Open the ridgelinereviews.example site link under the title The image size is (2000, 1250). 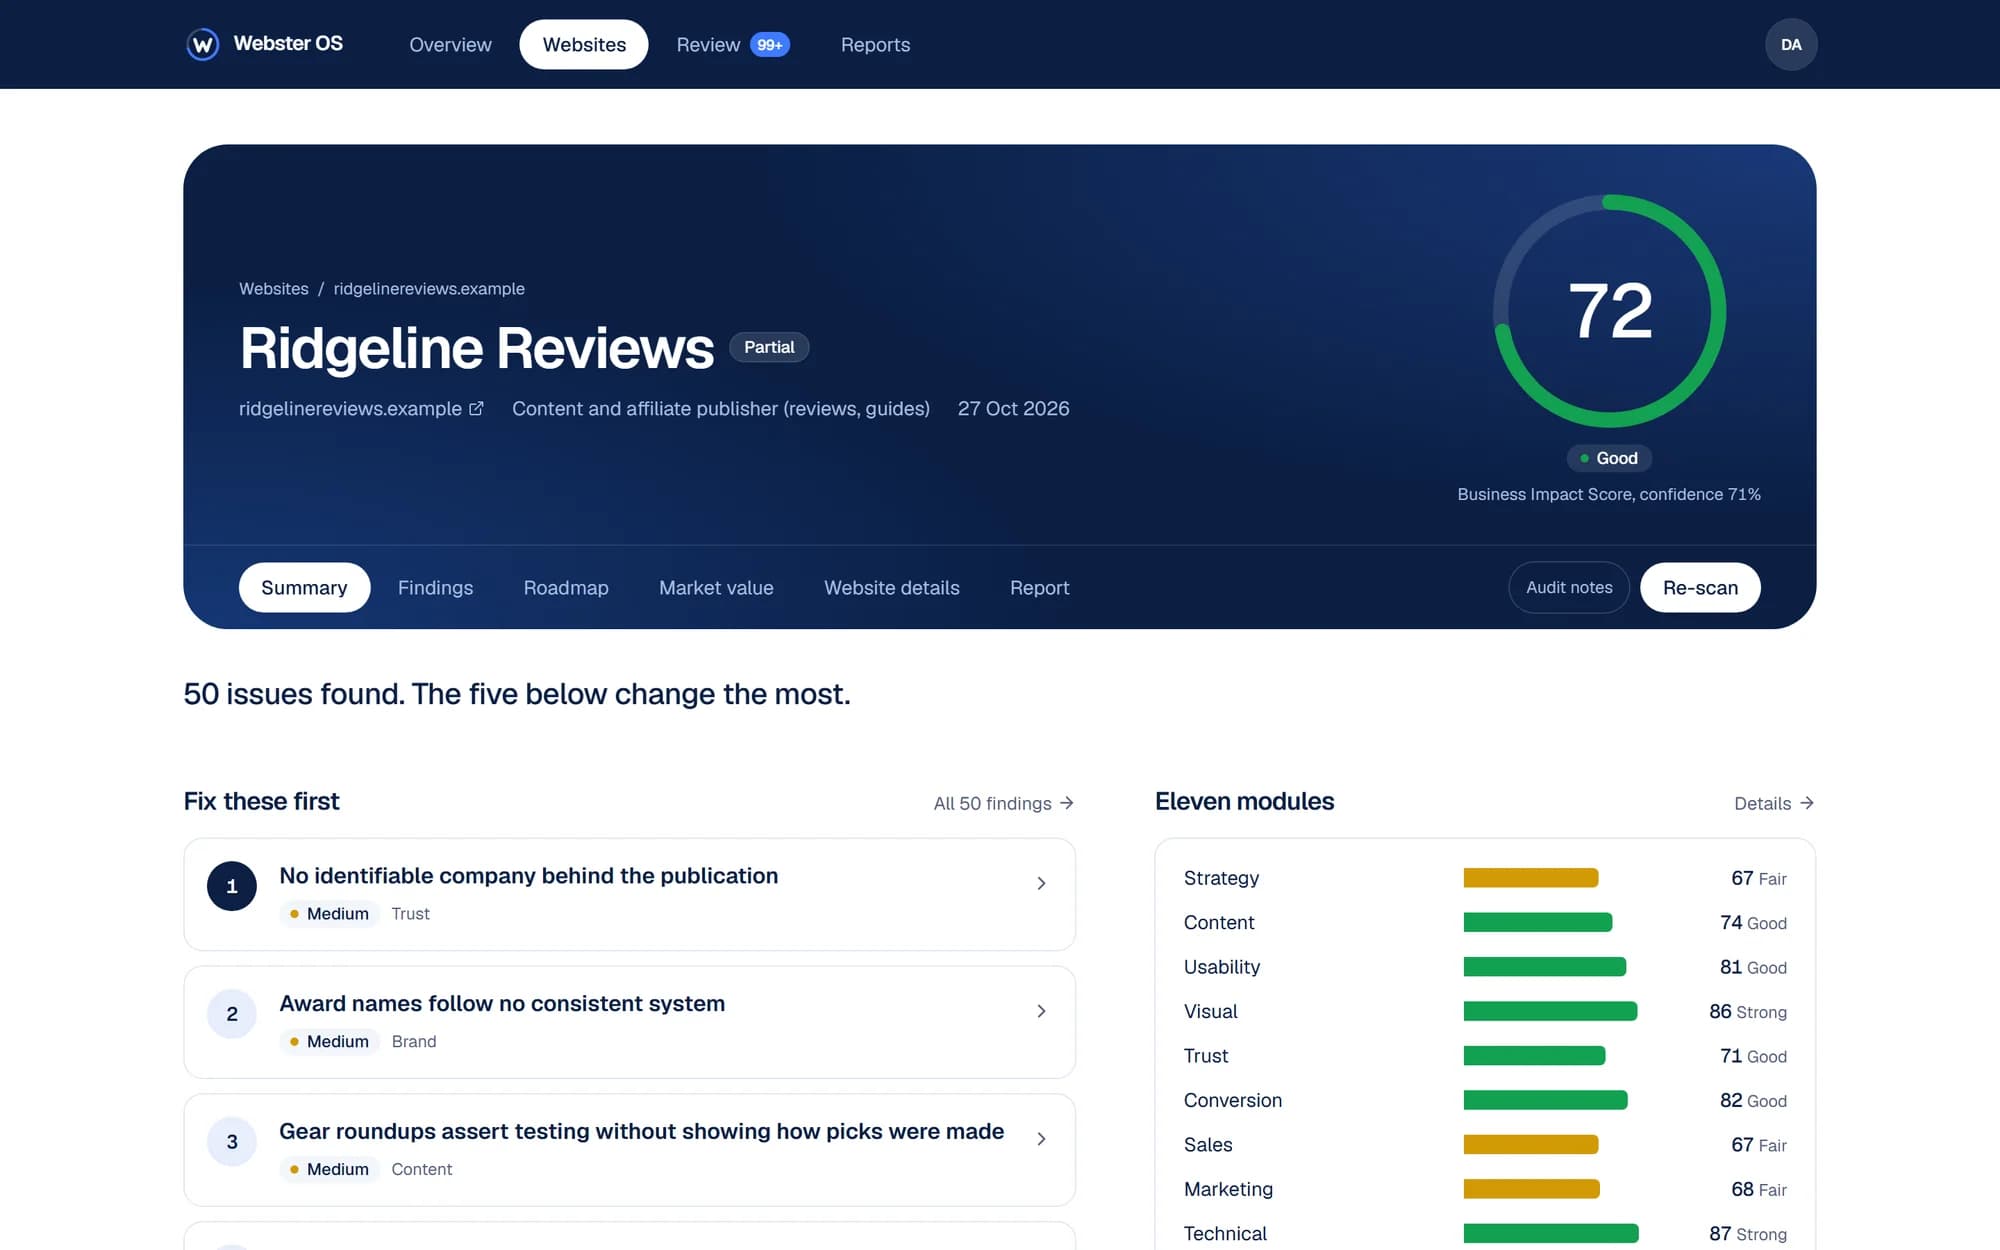[x=361, y=408]
